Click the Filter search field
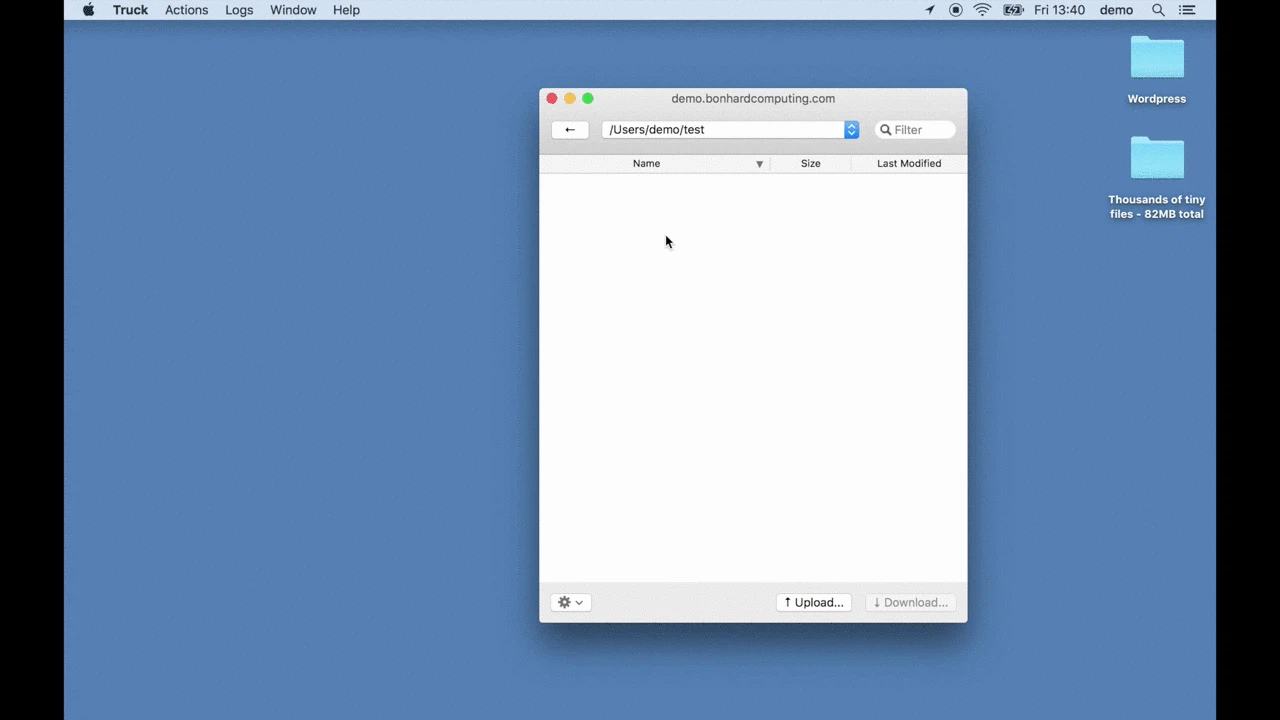This screenshot has width=1280, height=720. pos(915,130)
